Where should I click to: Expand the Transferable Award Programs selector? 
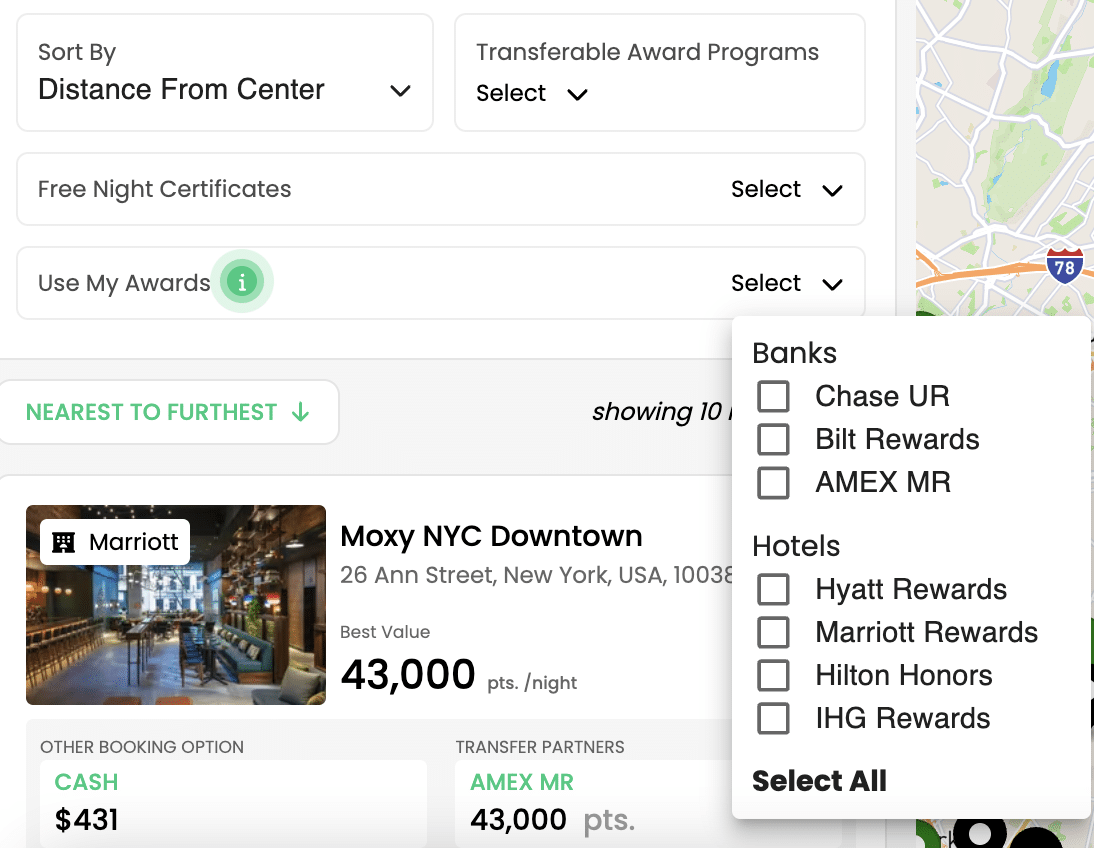click(x=533, y=94)
